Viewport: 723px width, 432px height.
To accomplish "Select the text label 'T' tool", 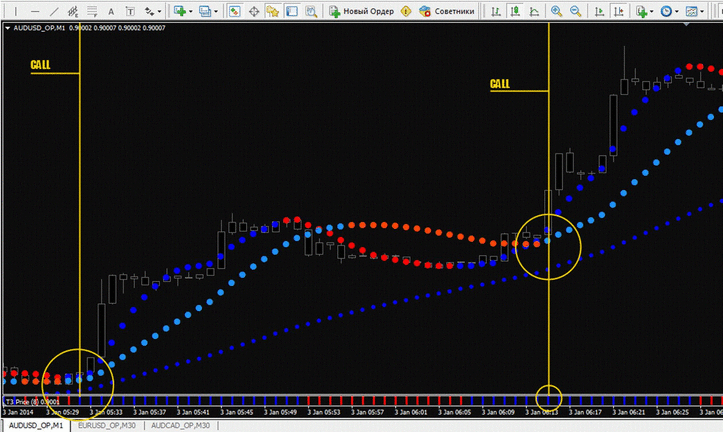I will tap(130, 11).
